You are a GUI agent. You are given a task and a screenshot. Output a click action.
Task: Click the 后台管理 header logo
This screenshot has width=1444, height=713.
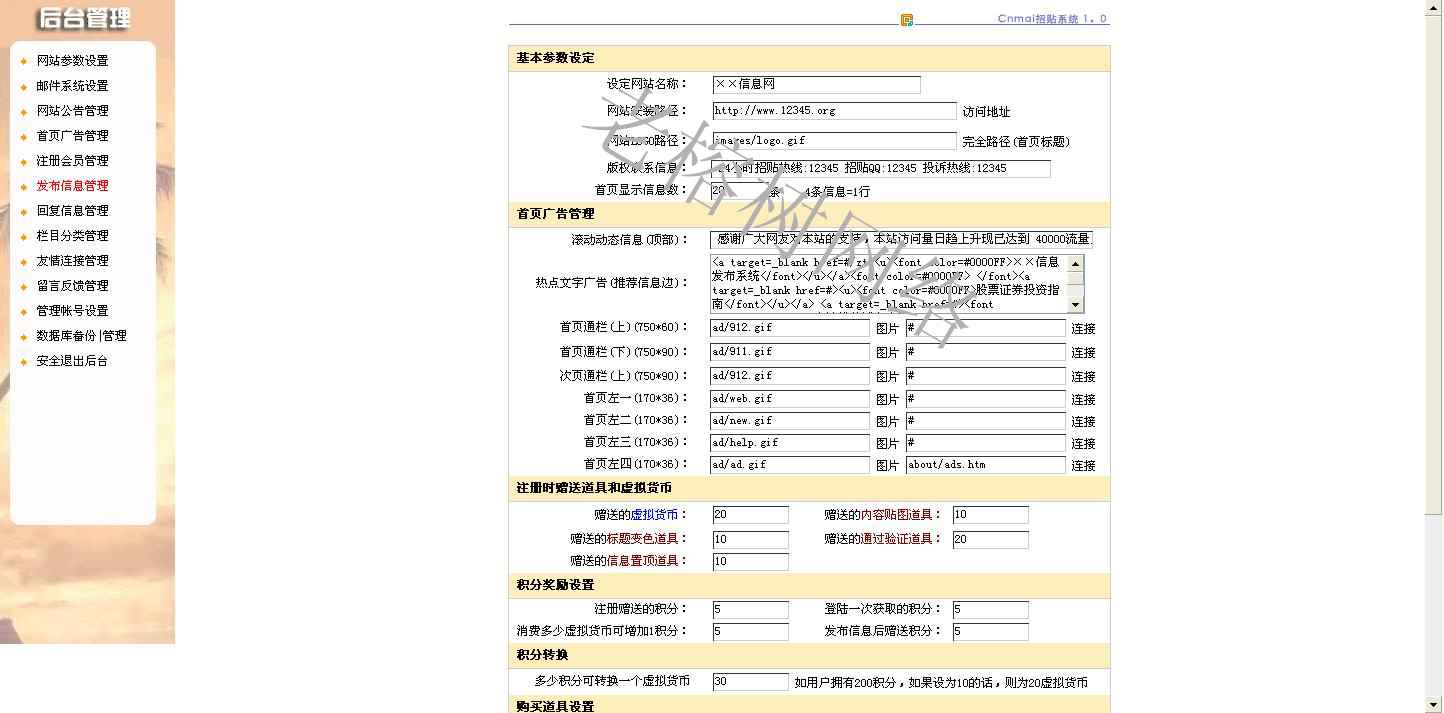84,18
